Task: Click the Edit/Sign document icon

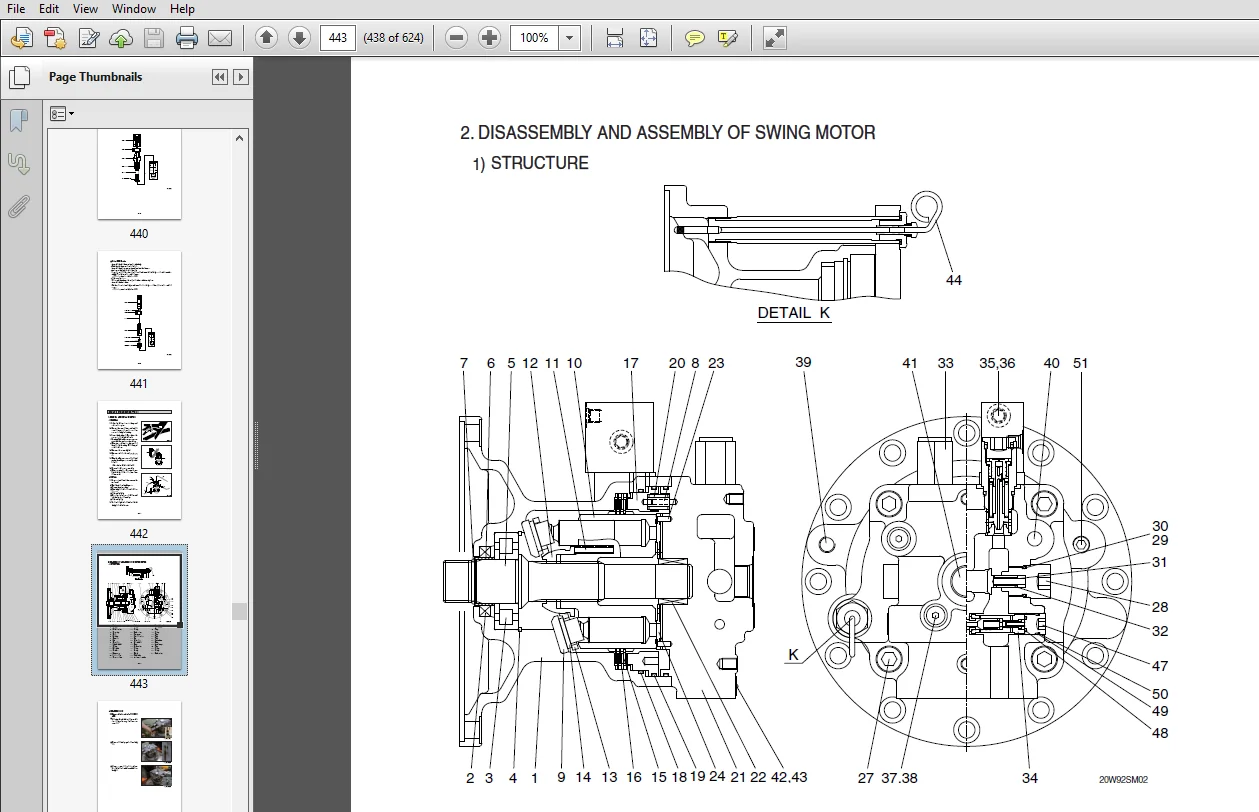Action: 89,38
